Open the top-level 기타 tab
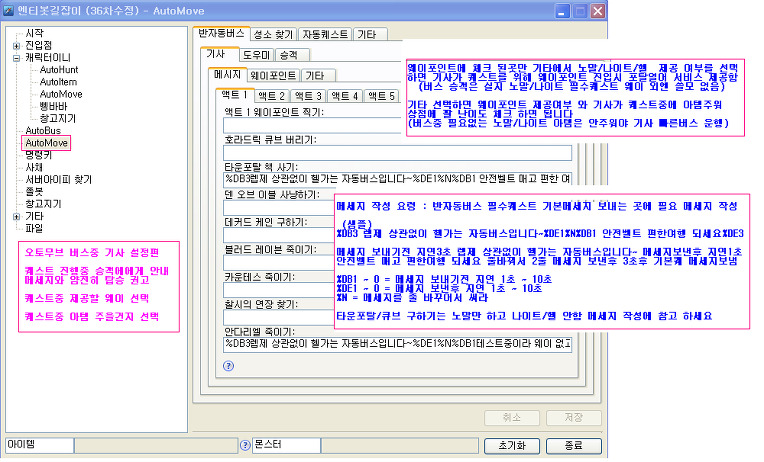 point(369,34)
